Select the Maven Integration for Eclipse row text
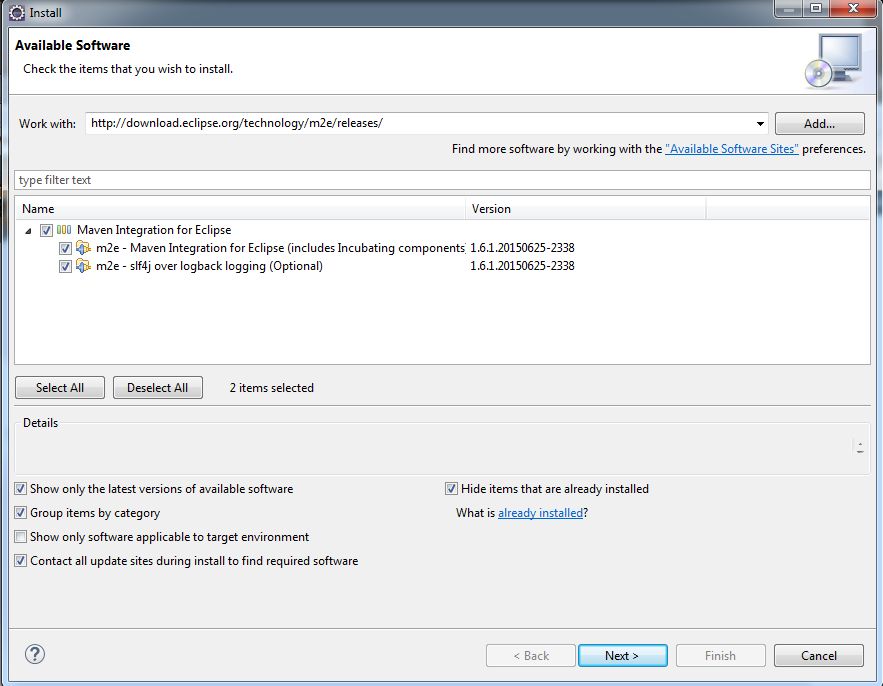883x686 pixels. click(x=154, y=230)
